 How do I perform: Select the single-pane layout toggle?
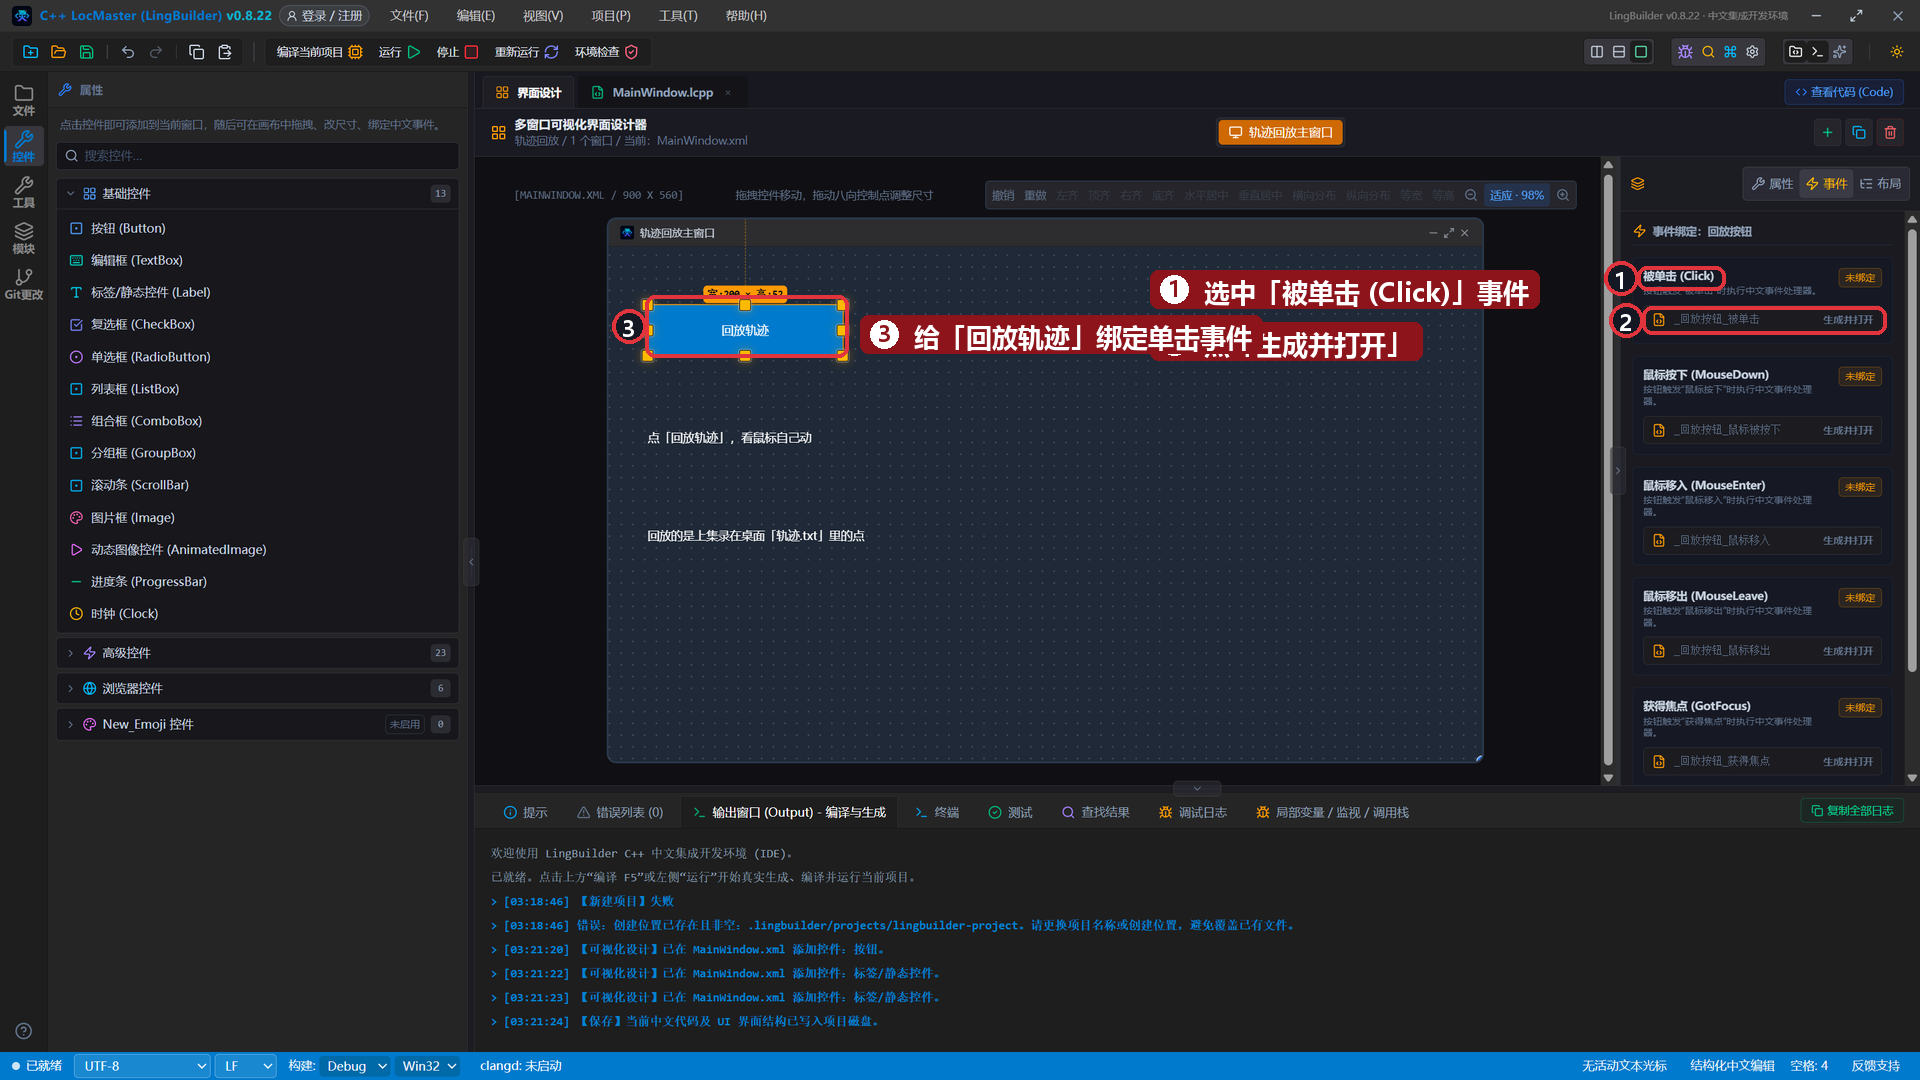(x=1641, y=52)
